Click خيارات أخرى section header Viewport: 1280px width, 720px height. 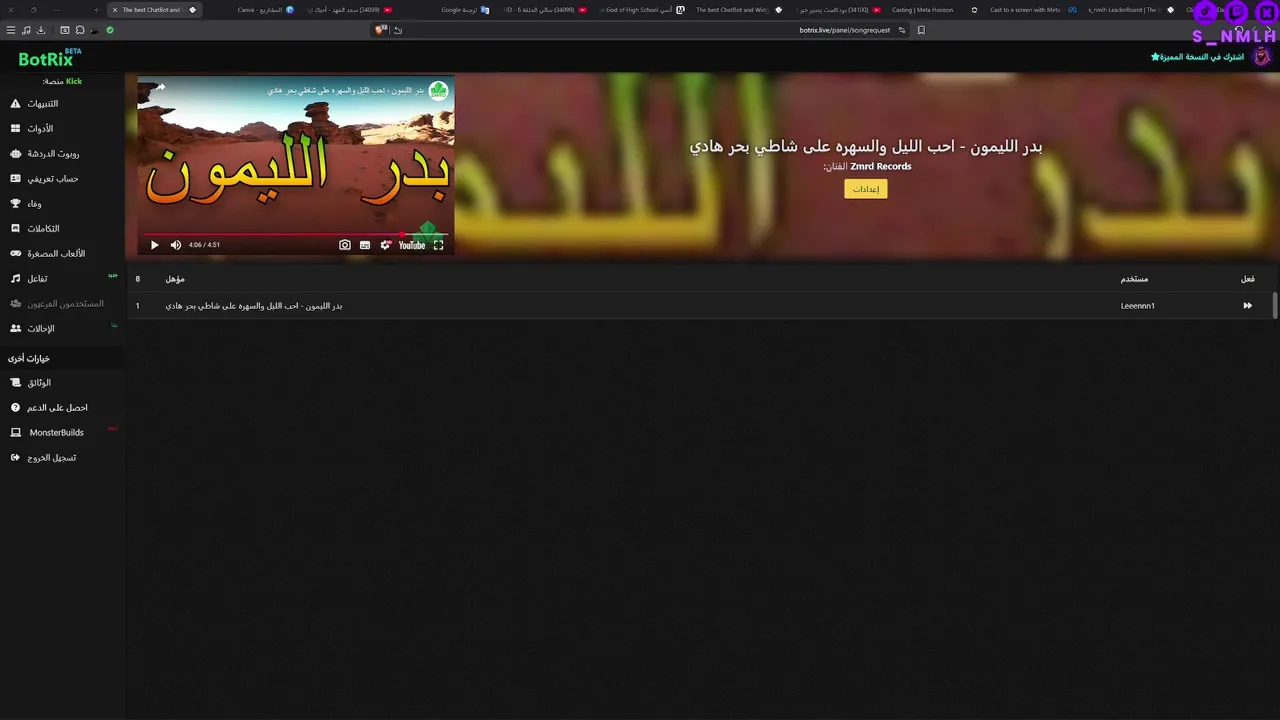(29, 358)
